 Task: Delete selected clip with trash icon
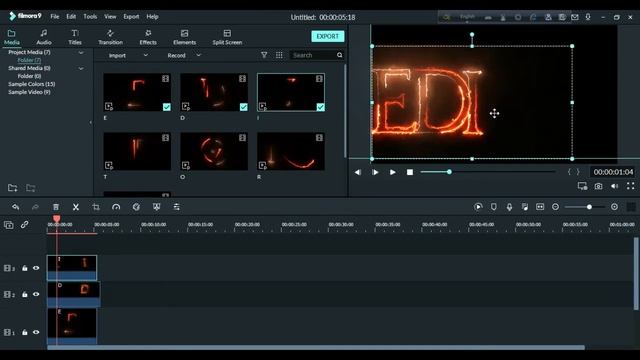(56, 207)
